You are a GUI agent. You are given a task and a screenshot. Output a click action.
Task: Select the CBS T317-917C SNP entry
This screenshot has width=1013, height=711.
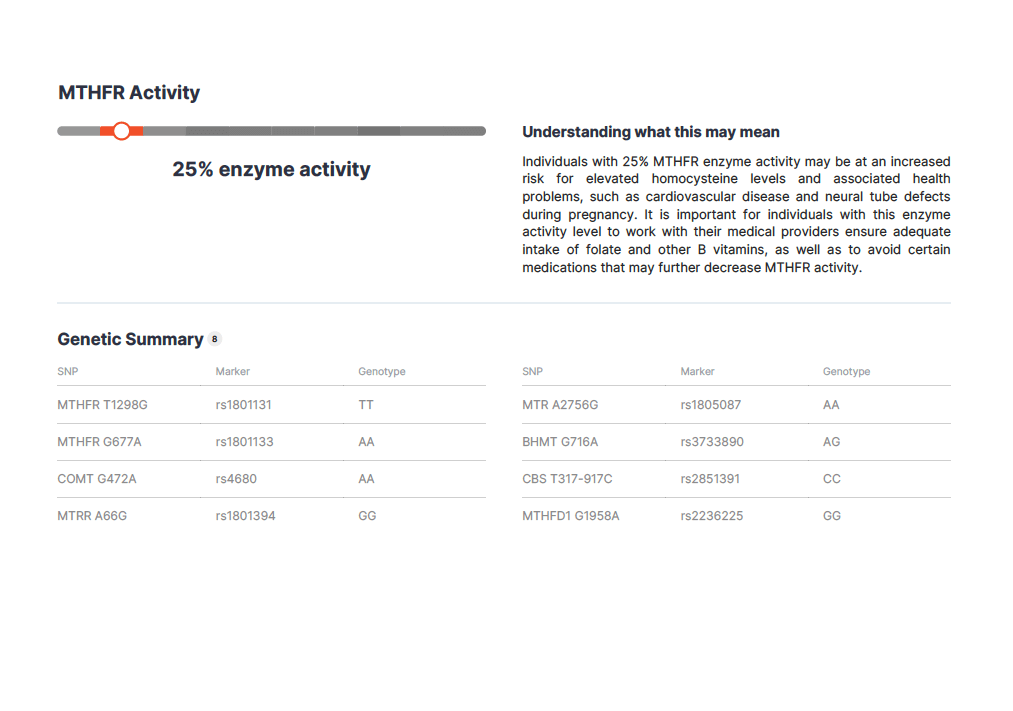tap(567, 479)
